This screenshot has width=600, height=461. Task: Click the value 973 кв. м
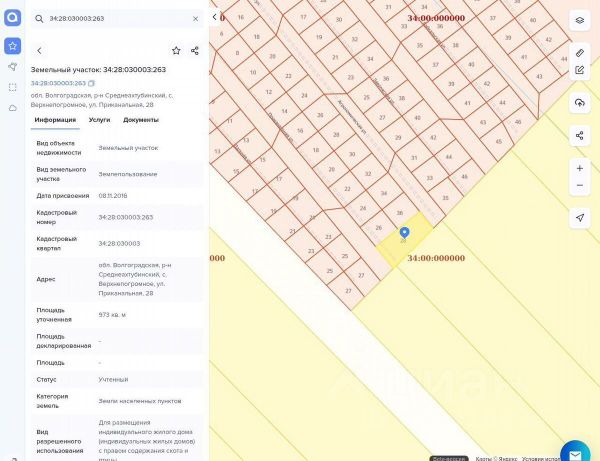pos(112,315)
